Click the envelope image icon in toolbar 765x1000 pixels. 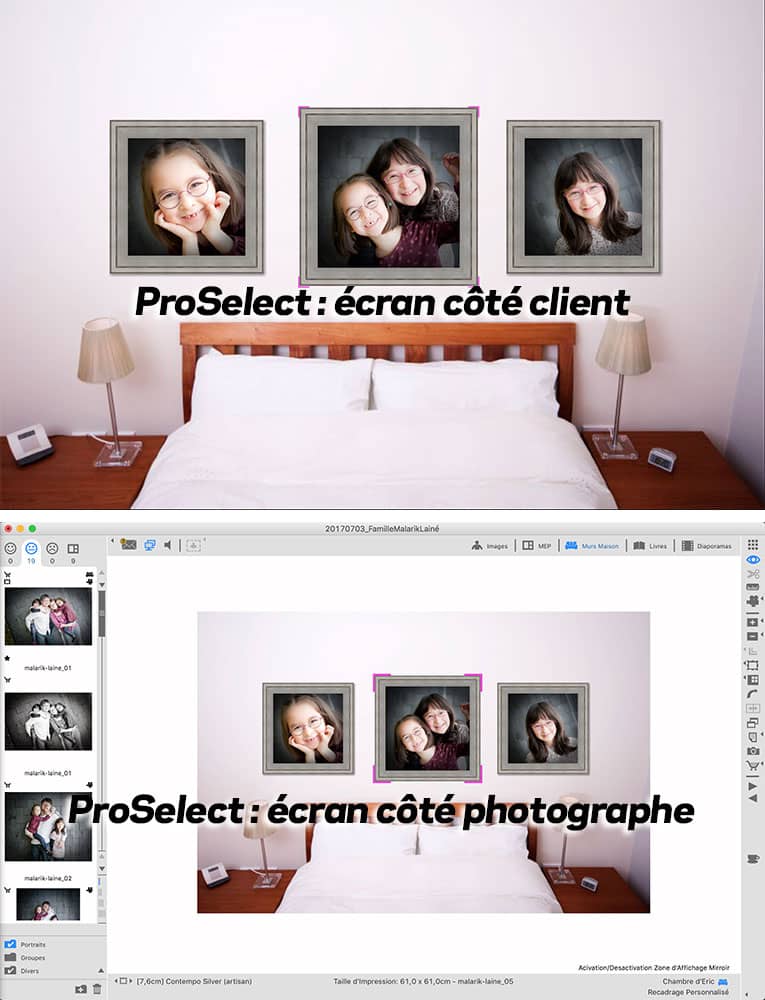[129, 545]
